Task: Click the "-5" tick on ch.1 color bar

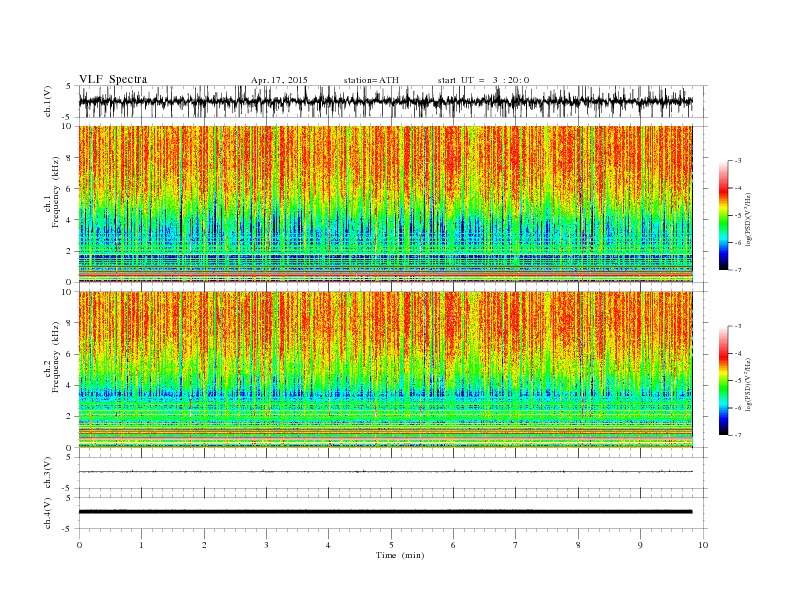Action: [738, 216]
